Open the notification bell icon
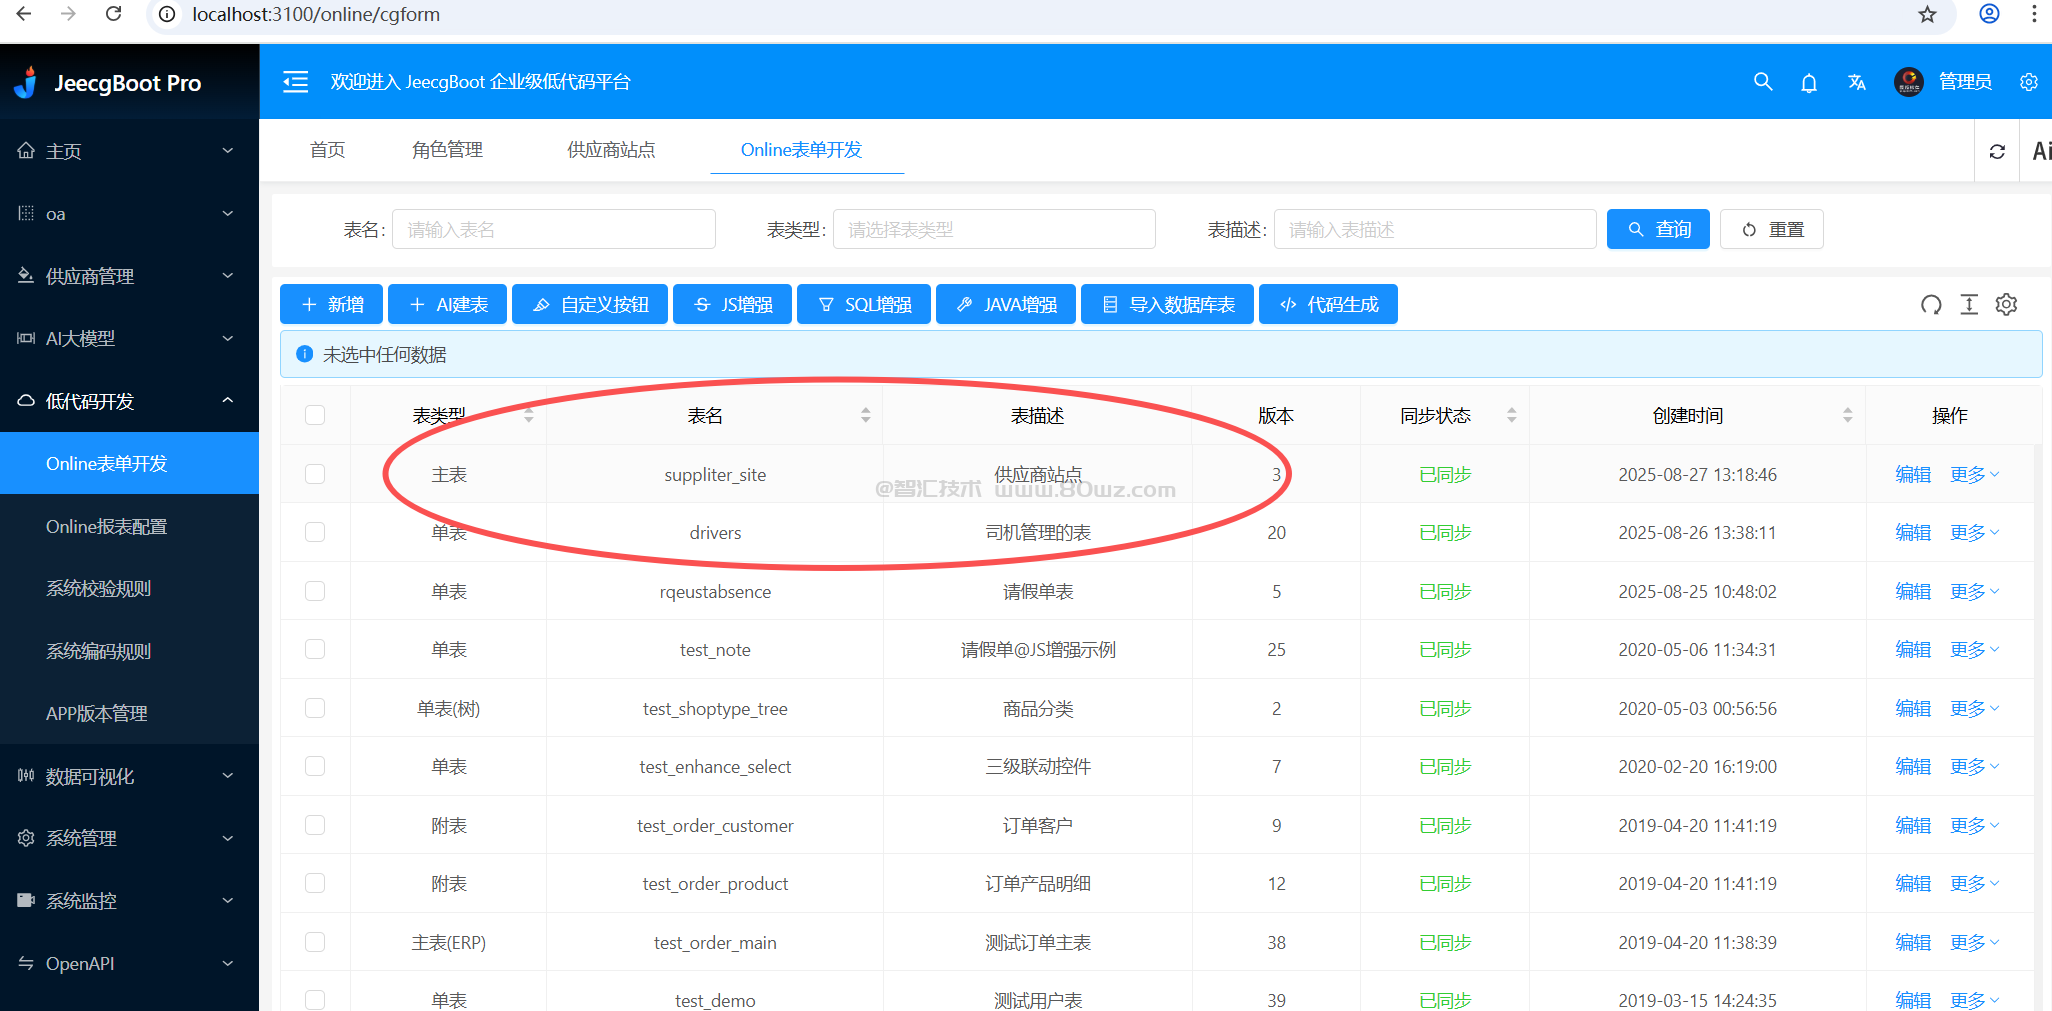 tap(1809, 82)
